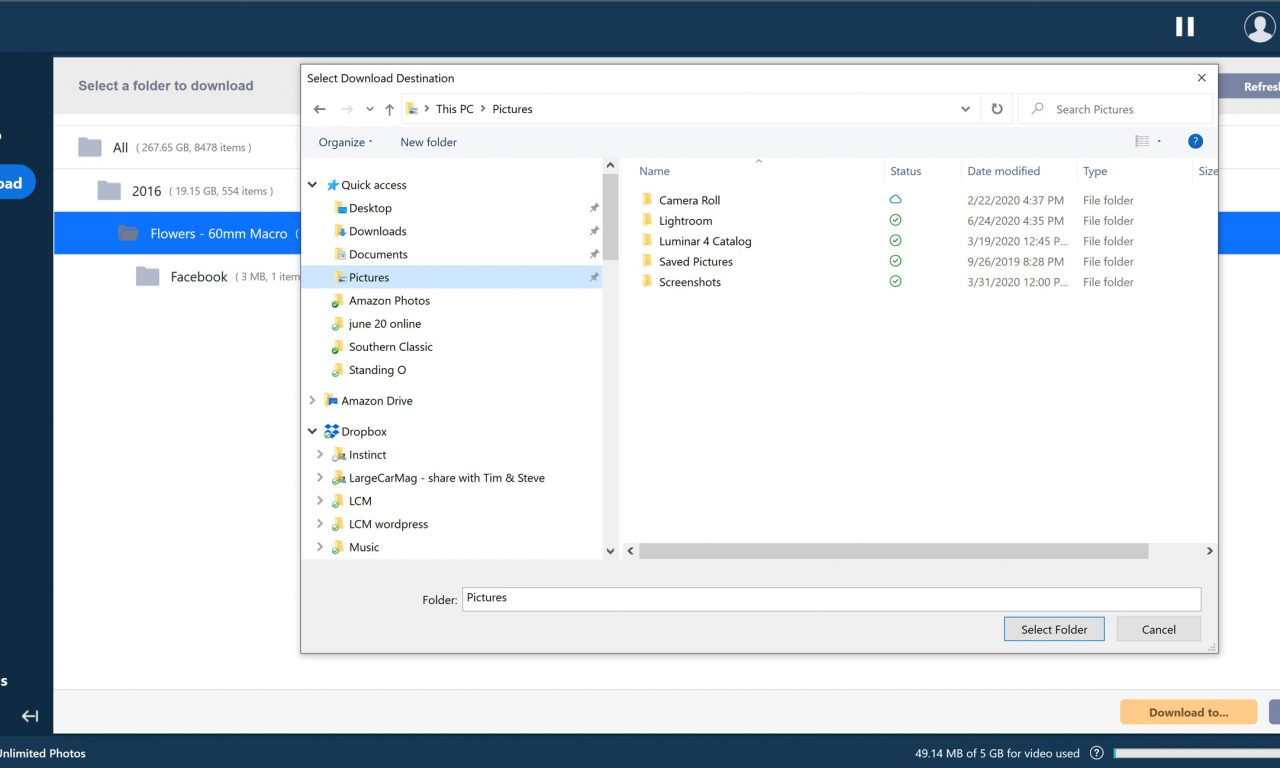Click the New folder button
Screen dimensions: 1280x768
pos(428,142)
